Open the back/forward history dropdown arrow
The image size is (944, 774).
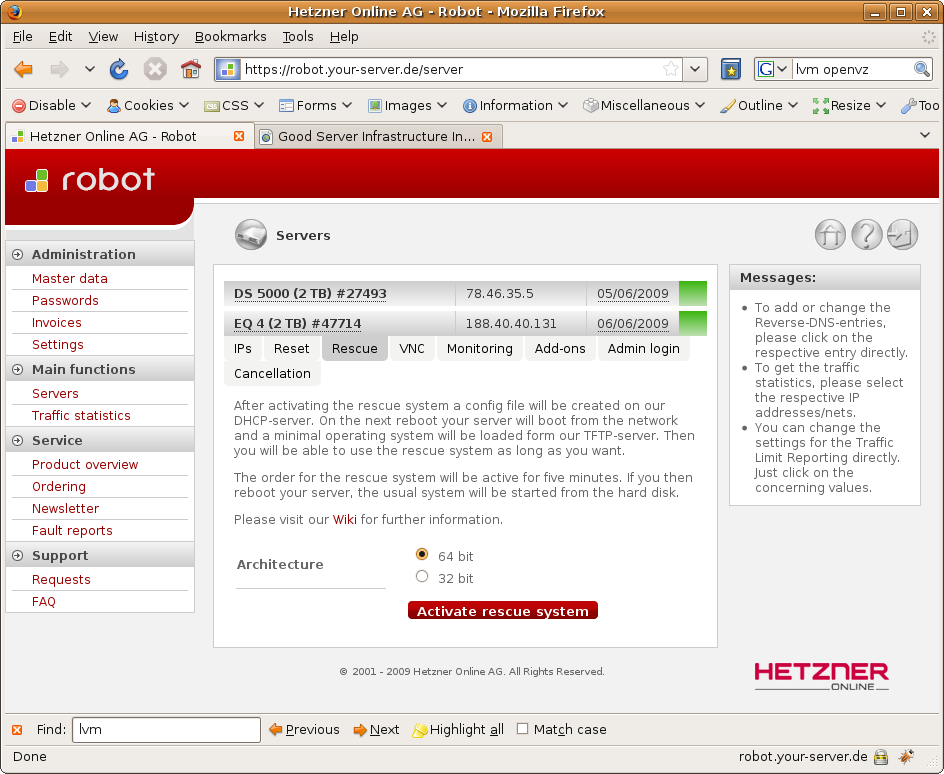90,69
